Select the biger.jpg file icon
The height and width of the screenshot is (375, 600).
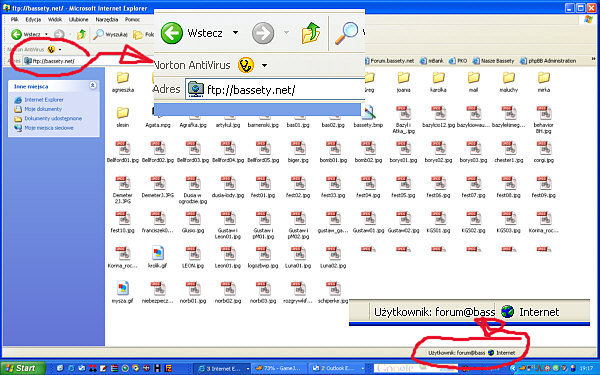point(298,148)
